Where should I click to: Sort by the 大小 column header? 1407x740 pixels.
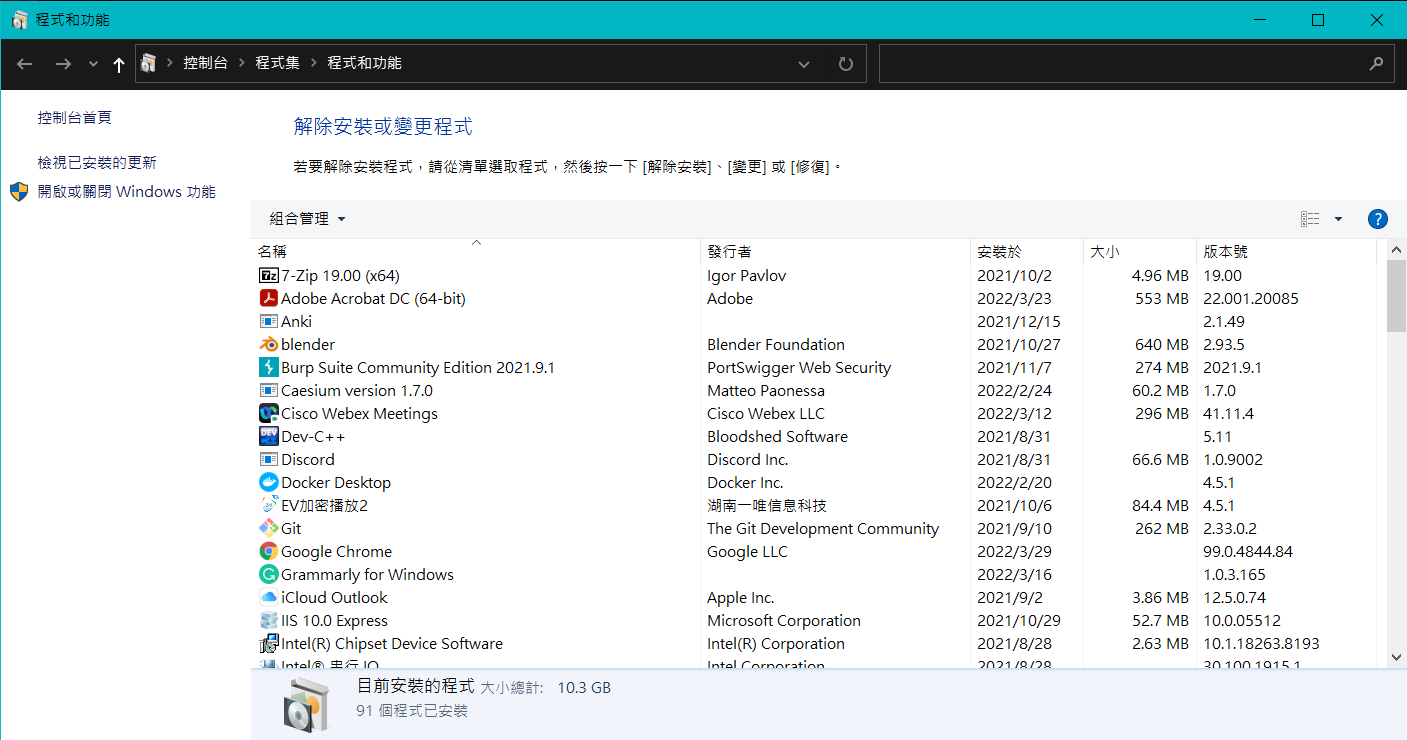[x=1140, y=251]
